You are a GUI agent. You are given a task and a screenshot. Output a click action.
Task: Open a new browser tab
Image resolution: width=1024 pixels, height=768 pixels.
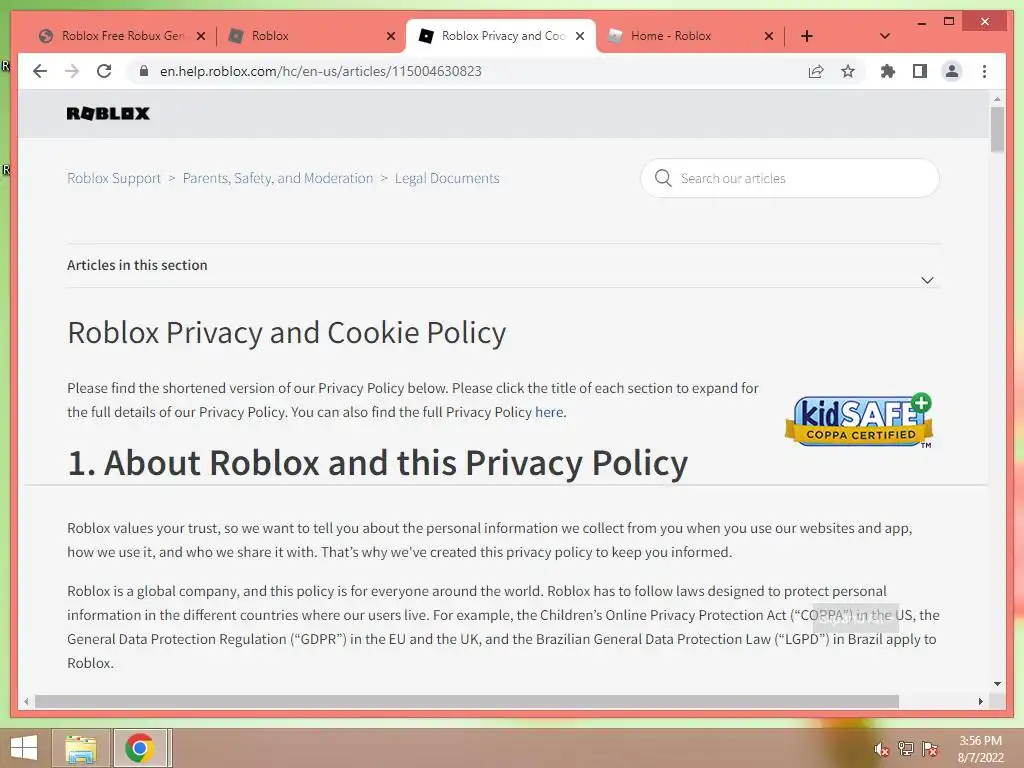click(807, 36)
